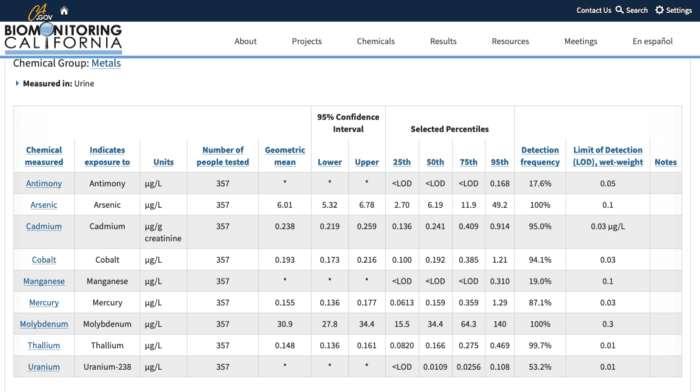This screenshot has width=700, height=392.
Task: Expand the Measured in disclosure triangle
Action: [x=17, y=83]
